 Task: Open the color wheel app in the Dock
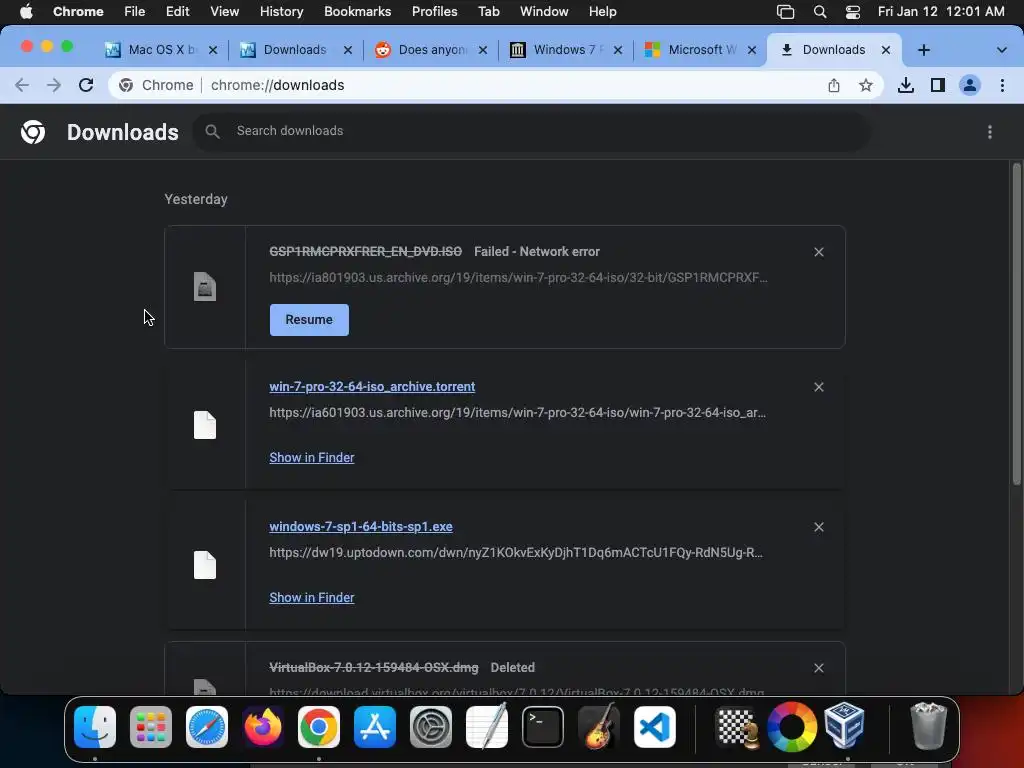pos(792,727)
